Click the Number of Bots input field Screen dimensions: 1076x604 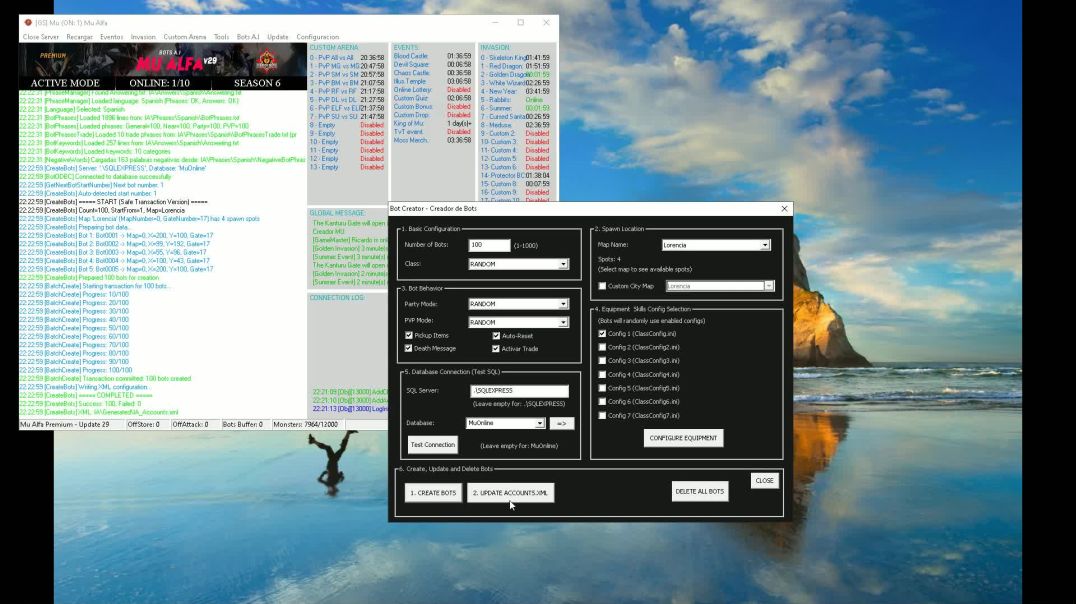click(x=489, y=245)
